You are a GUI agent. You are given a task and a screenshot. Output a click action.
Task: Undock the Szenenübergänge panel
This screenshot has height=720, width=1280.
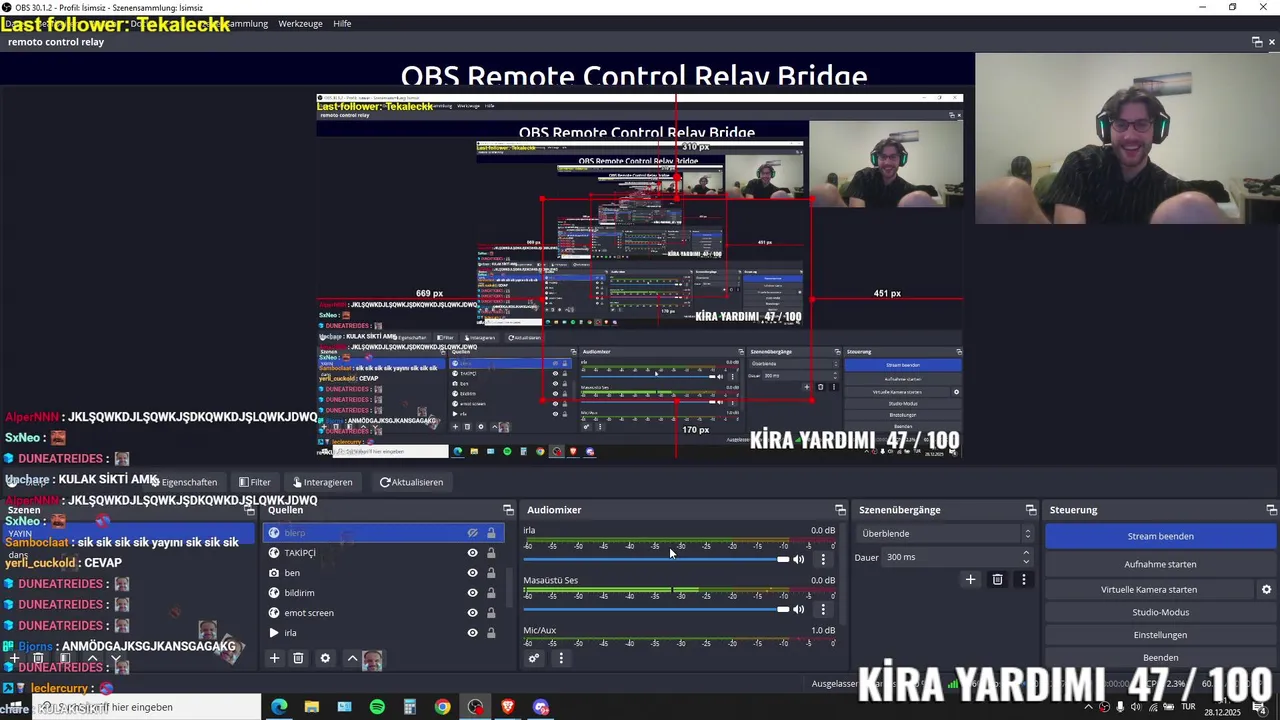[1031, 510]
